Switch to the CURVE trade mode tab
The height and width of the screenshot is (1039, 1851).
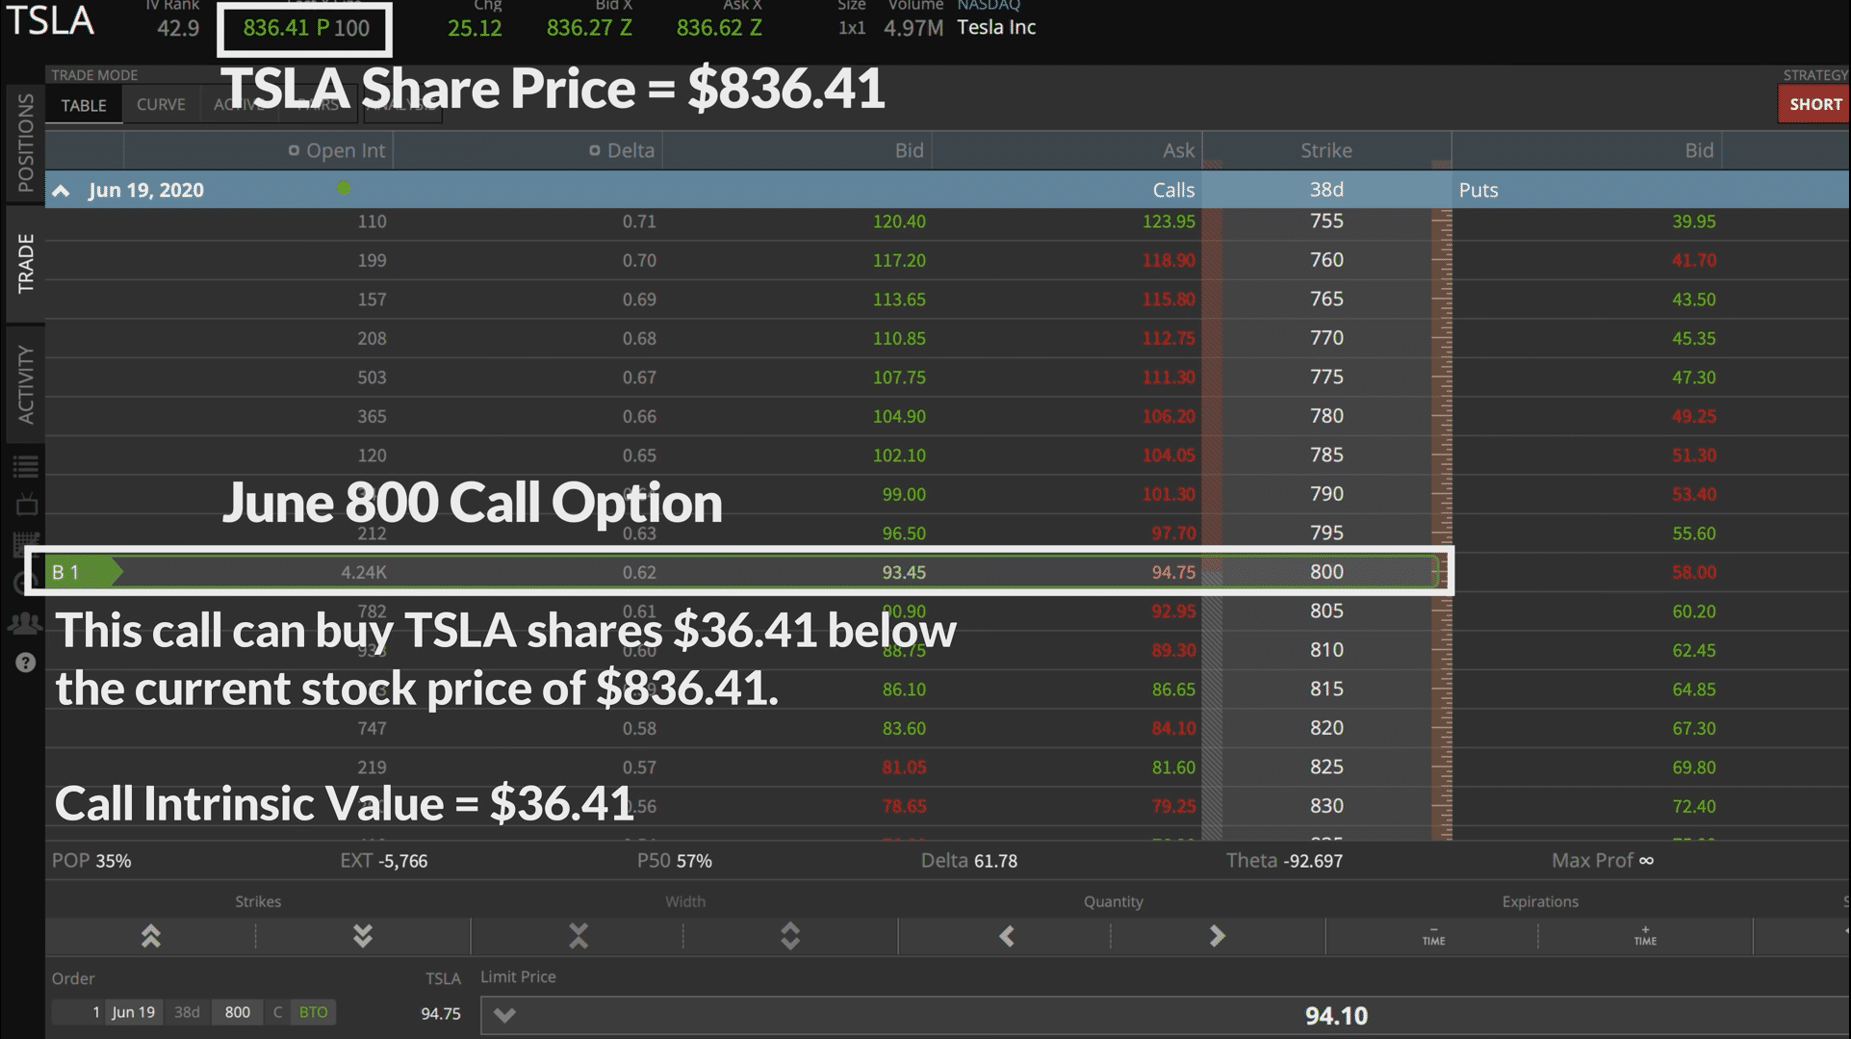tap(161, 105)
